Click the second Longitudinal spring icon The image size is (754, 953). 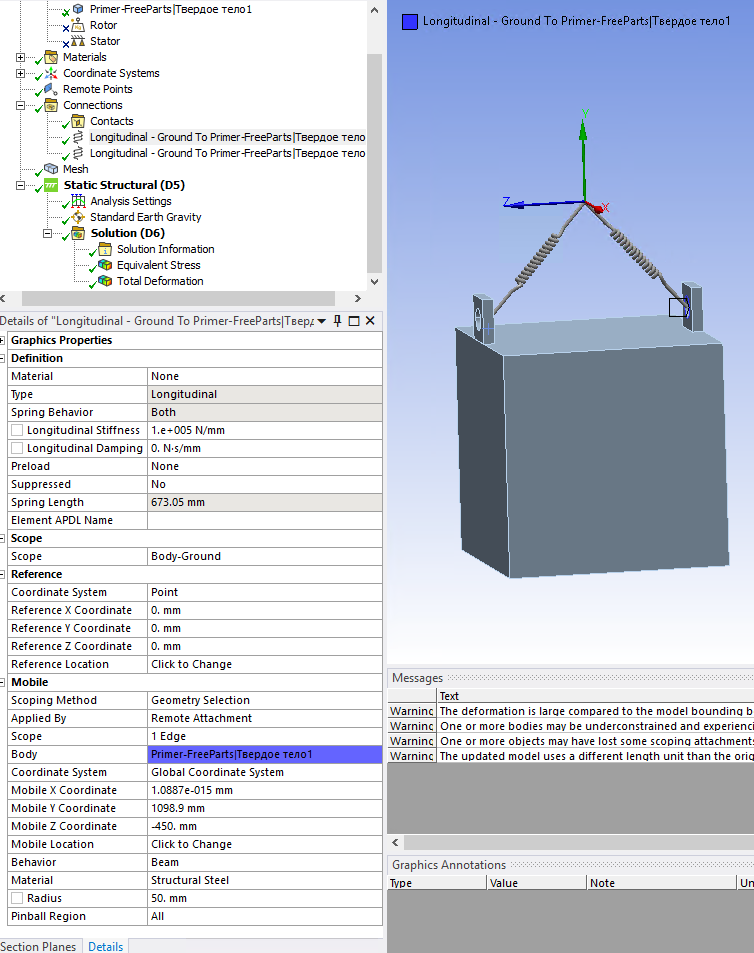click(x=78, y=153)
